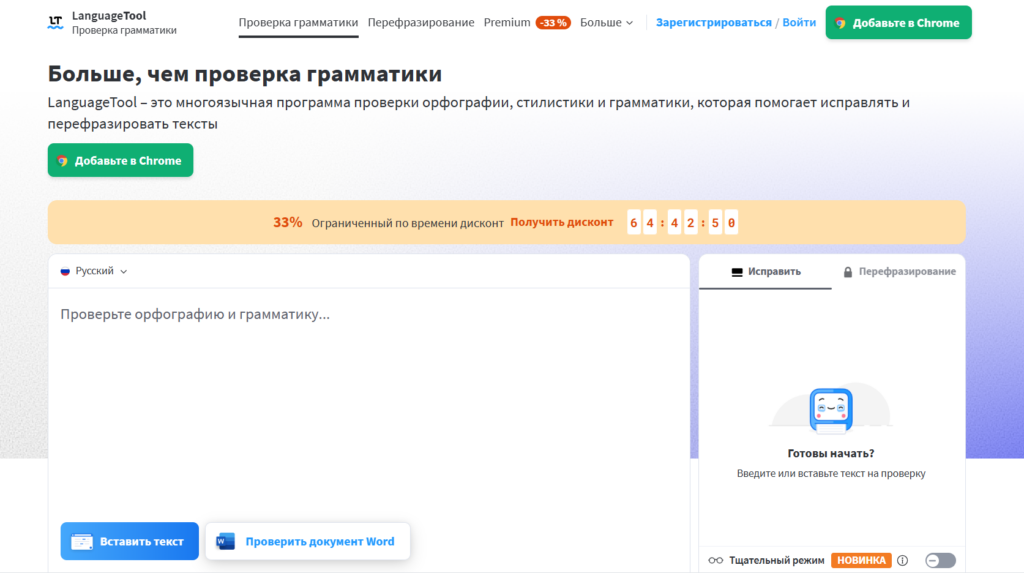Image resolution: width=1024 pixels, height=573 pixels.
Task: Click the info icon beside НОВИНКА badge
Action: tap(903, 560)
